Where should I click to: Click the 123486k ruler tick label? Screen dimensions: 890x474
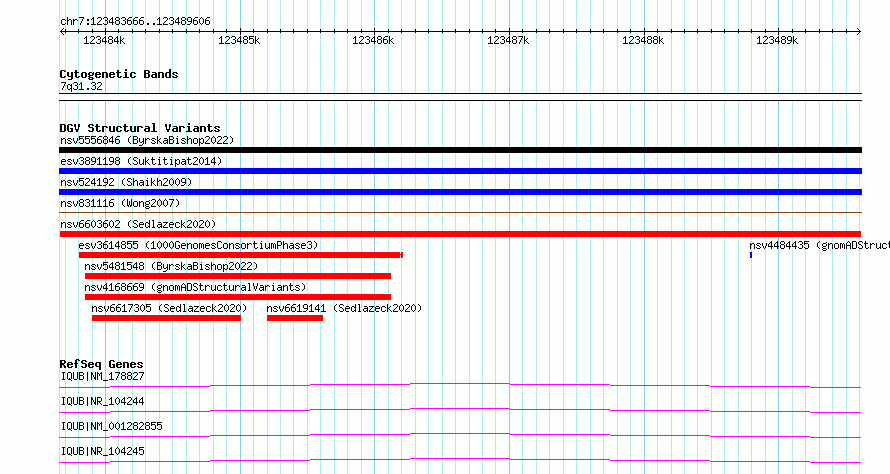coord(373,40)
